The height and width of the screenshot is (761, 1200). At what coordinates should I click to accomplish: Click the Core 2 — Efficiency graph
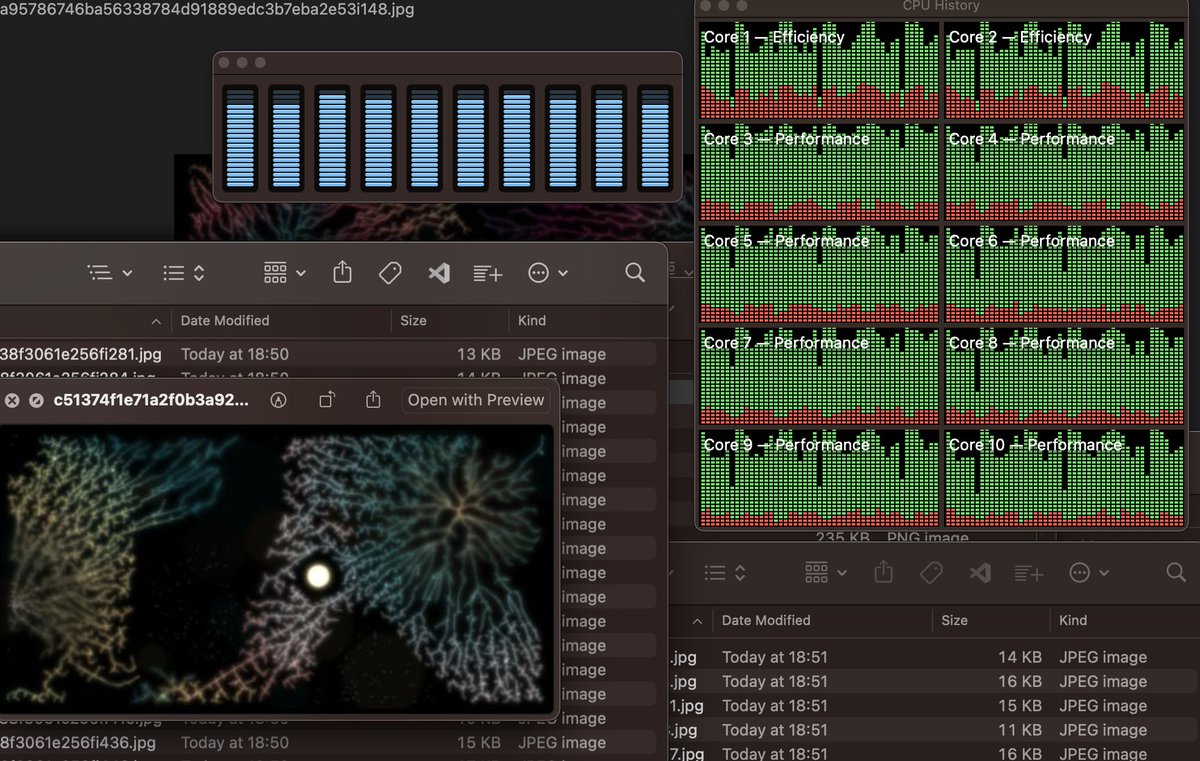1065,70
